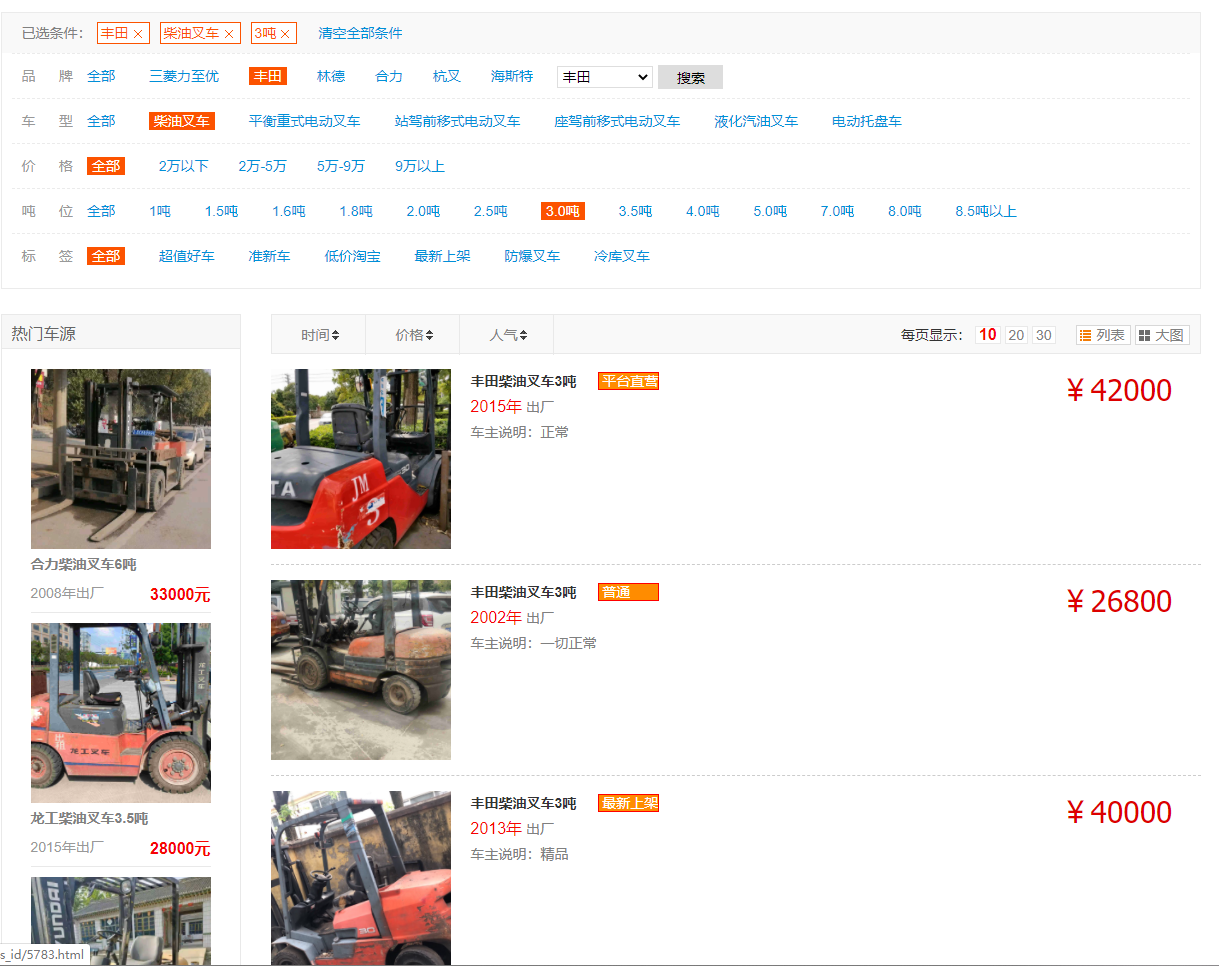Show 30 items per page
Image resolution: width=1219 pixels, height=966 pixels.
[1044, 335]
